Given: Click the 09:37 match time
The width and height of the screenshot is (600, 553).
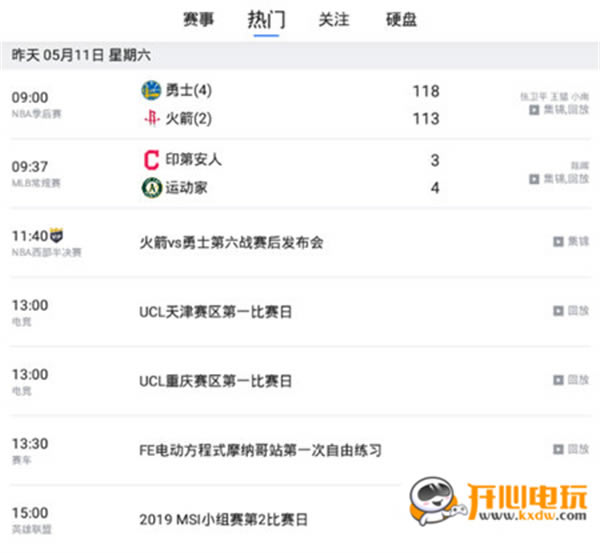Looking at the screenshot, I should 30,166.
